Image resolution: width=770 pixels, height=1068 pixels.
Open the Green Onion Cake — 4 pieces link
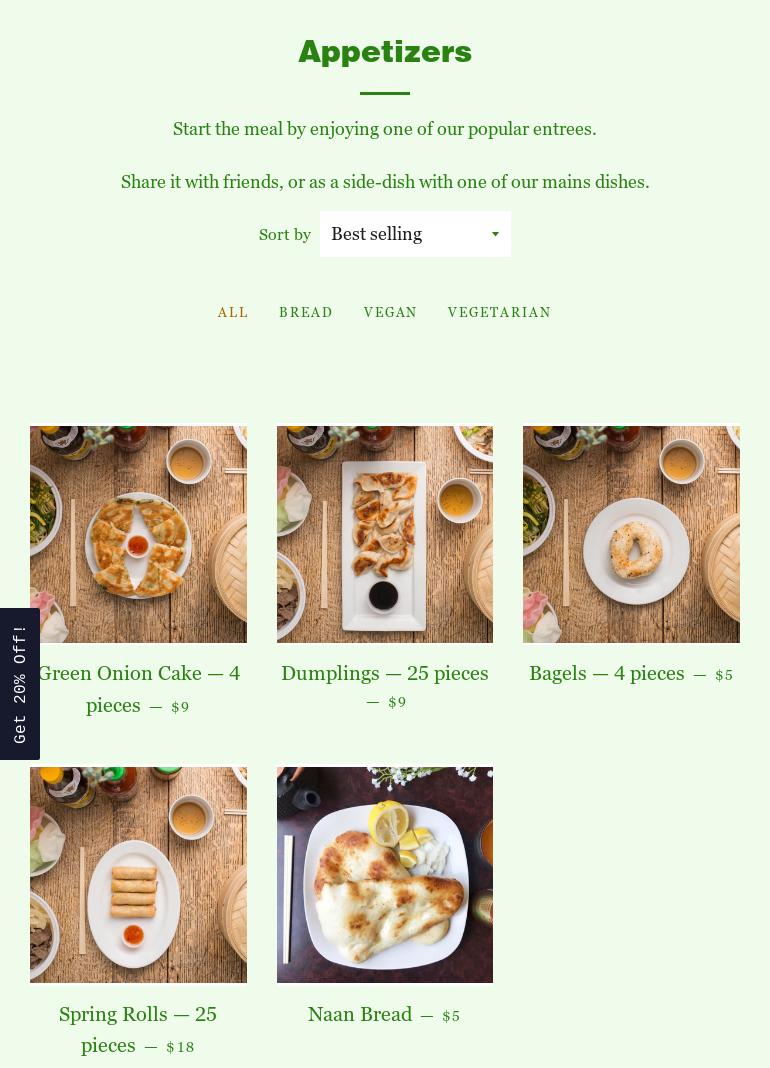tap(138, 689)
